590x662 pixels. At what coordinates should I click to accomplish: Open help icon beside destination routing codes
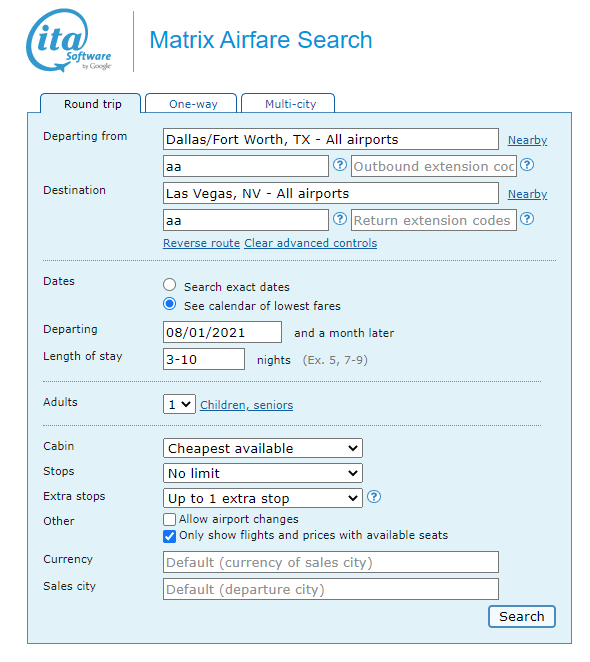[x=340, y=219]
